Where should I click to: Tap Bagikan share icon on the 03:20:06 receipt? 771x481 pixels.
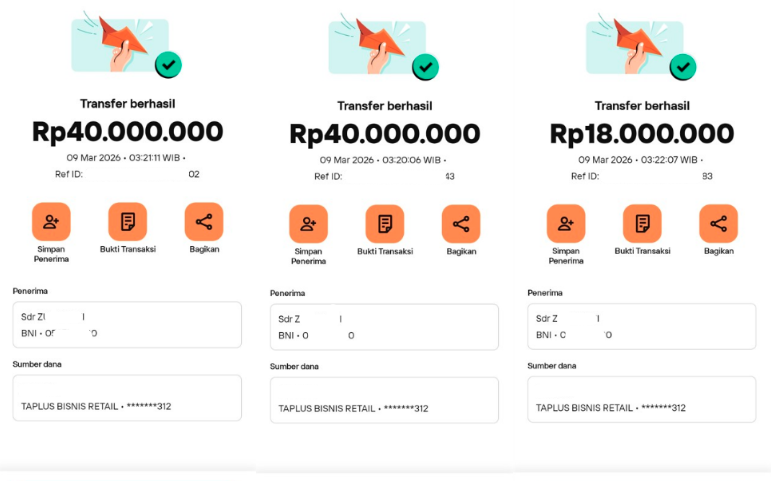click(x=461, y=224)
